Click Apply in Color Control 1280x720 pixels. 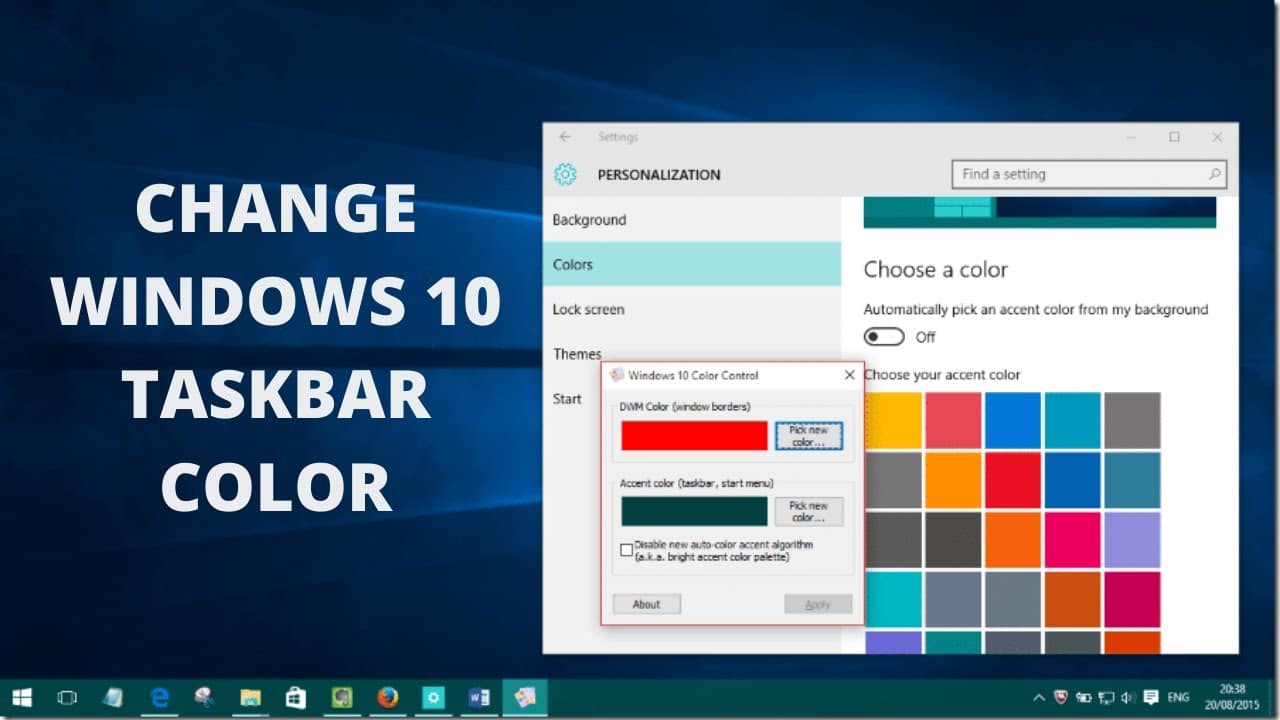click(818, 604)
